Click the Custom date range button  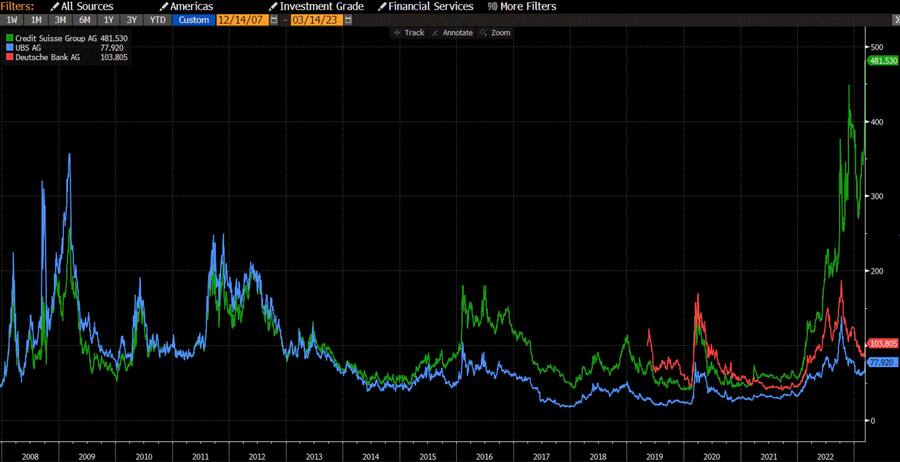pyautogui.click(x=193, y=19)
